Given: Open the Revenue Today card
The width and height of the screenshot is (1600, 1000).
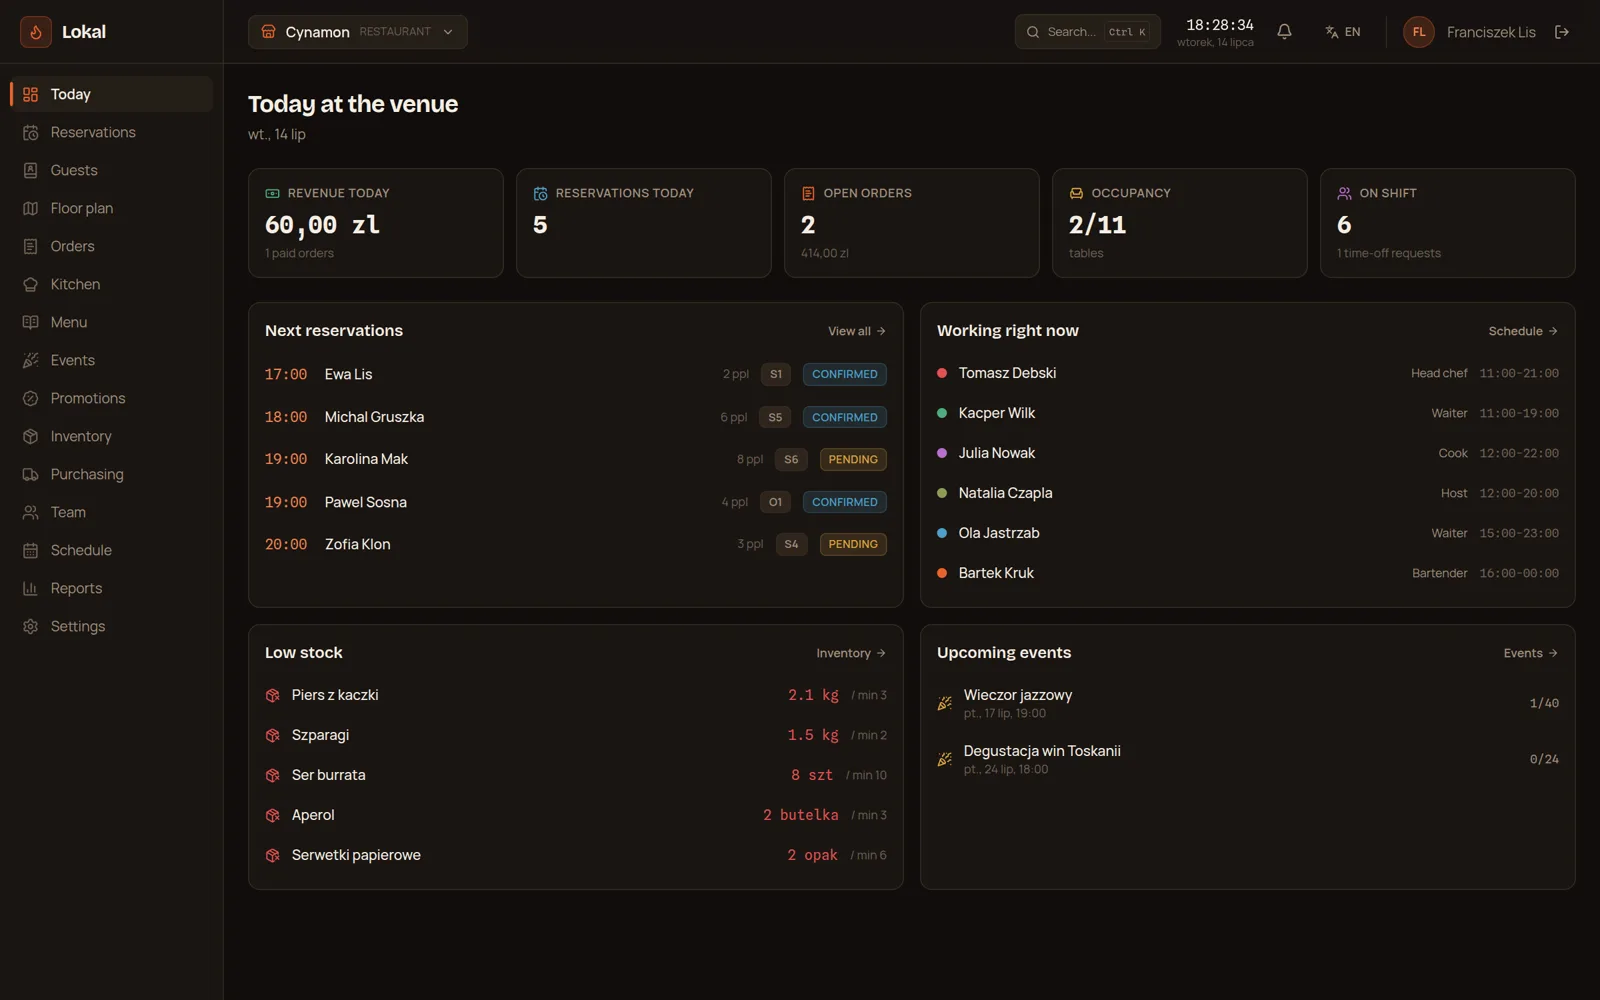Looking at the screenshot, I should [376, 223].
